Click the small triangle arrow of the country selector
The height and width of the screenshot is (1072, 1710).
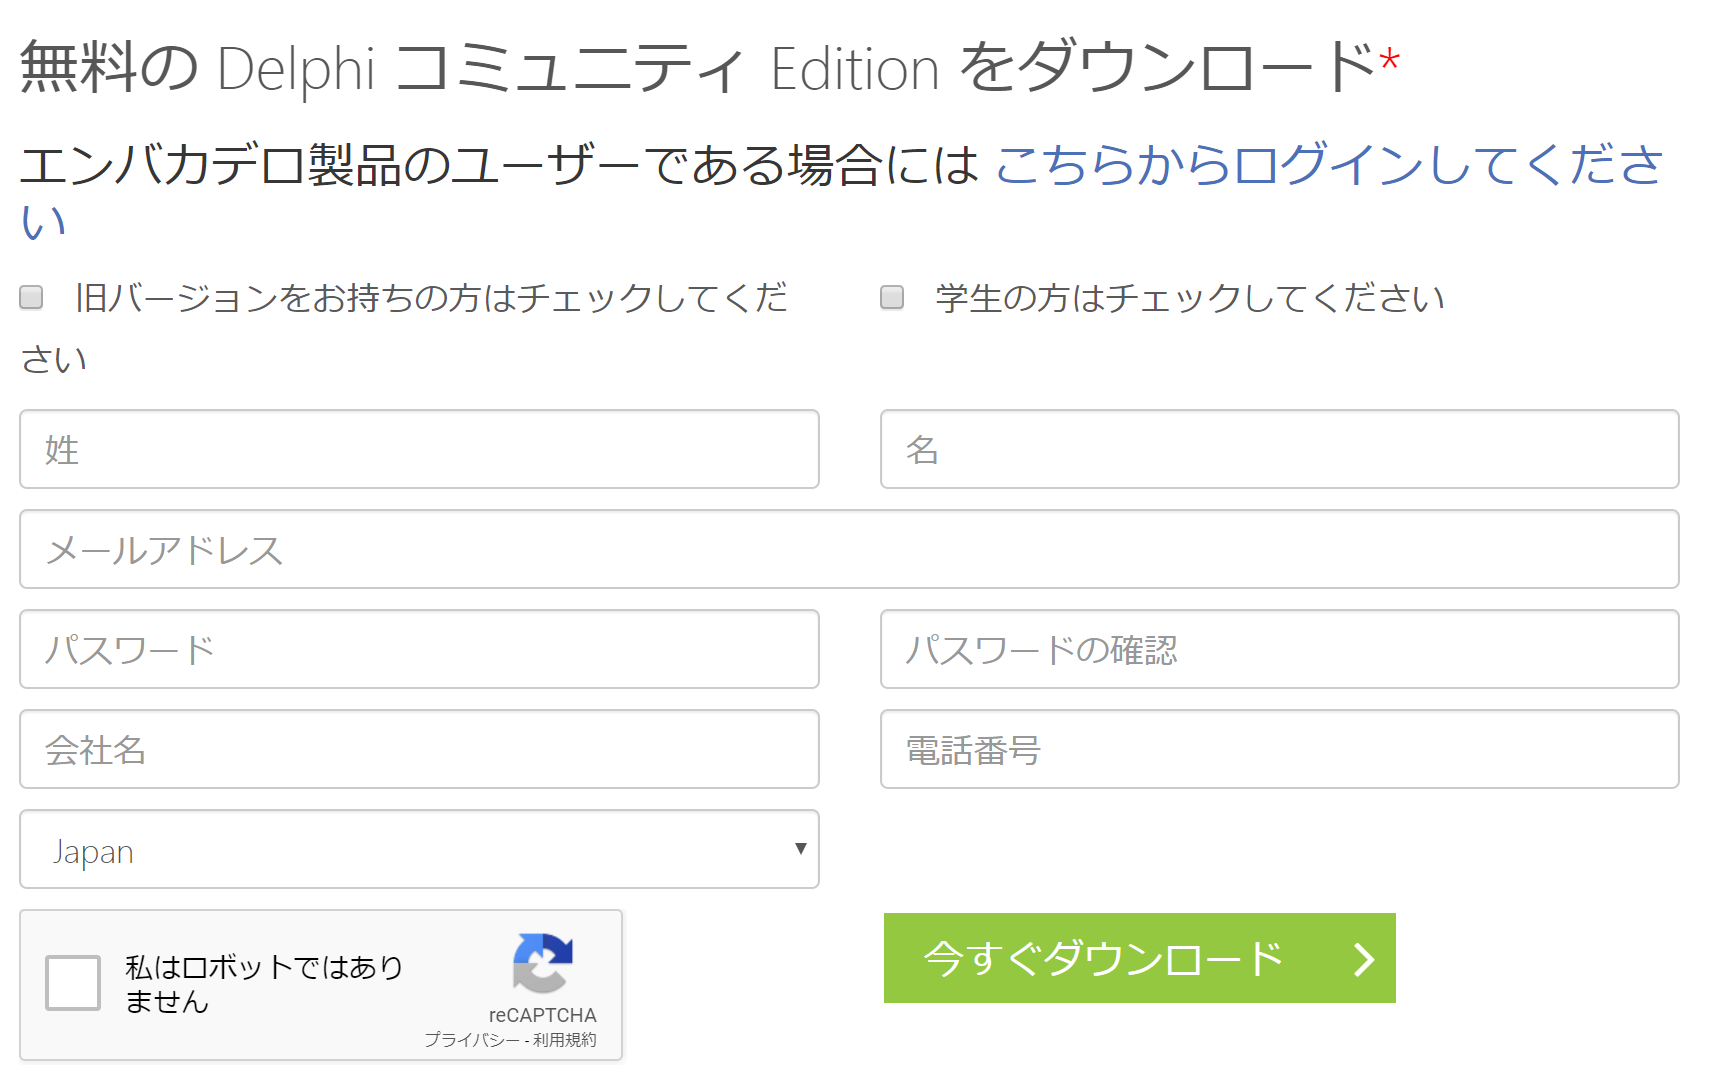point(800,849)
